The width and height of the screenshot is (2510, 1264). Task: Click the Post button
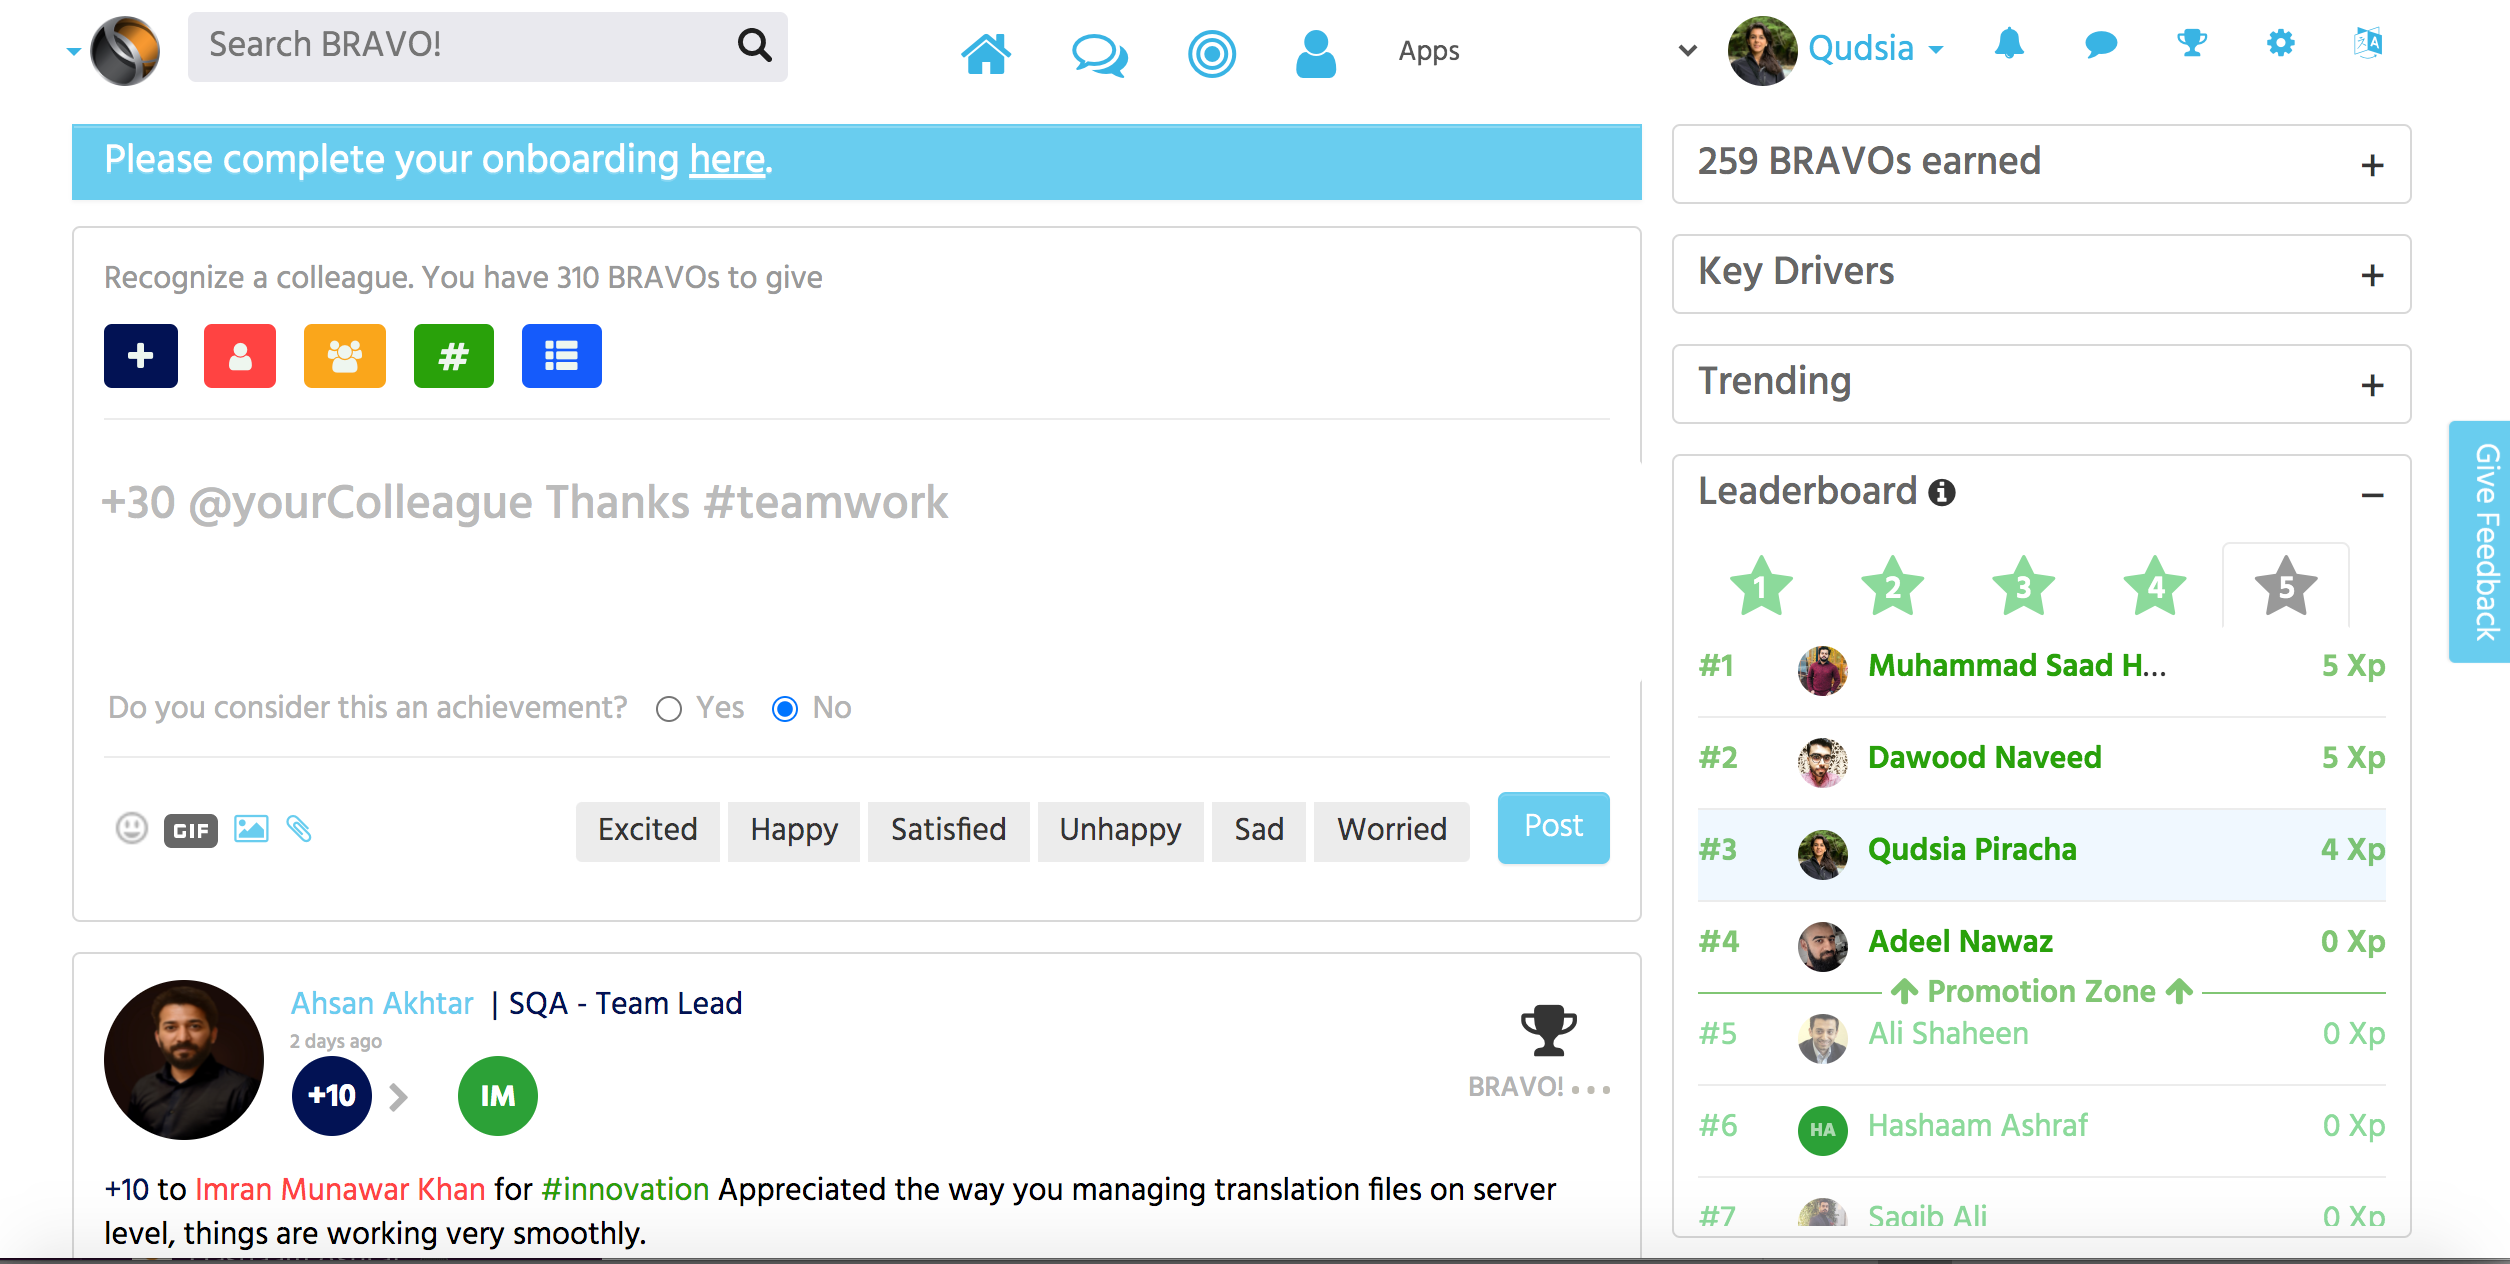[1554, 827]
